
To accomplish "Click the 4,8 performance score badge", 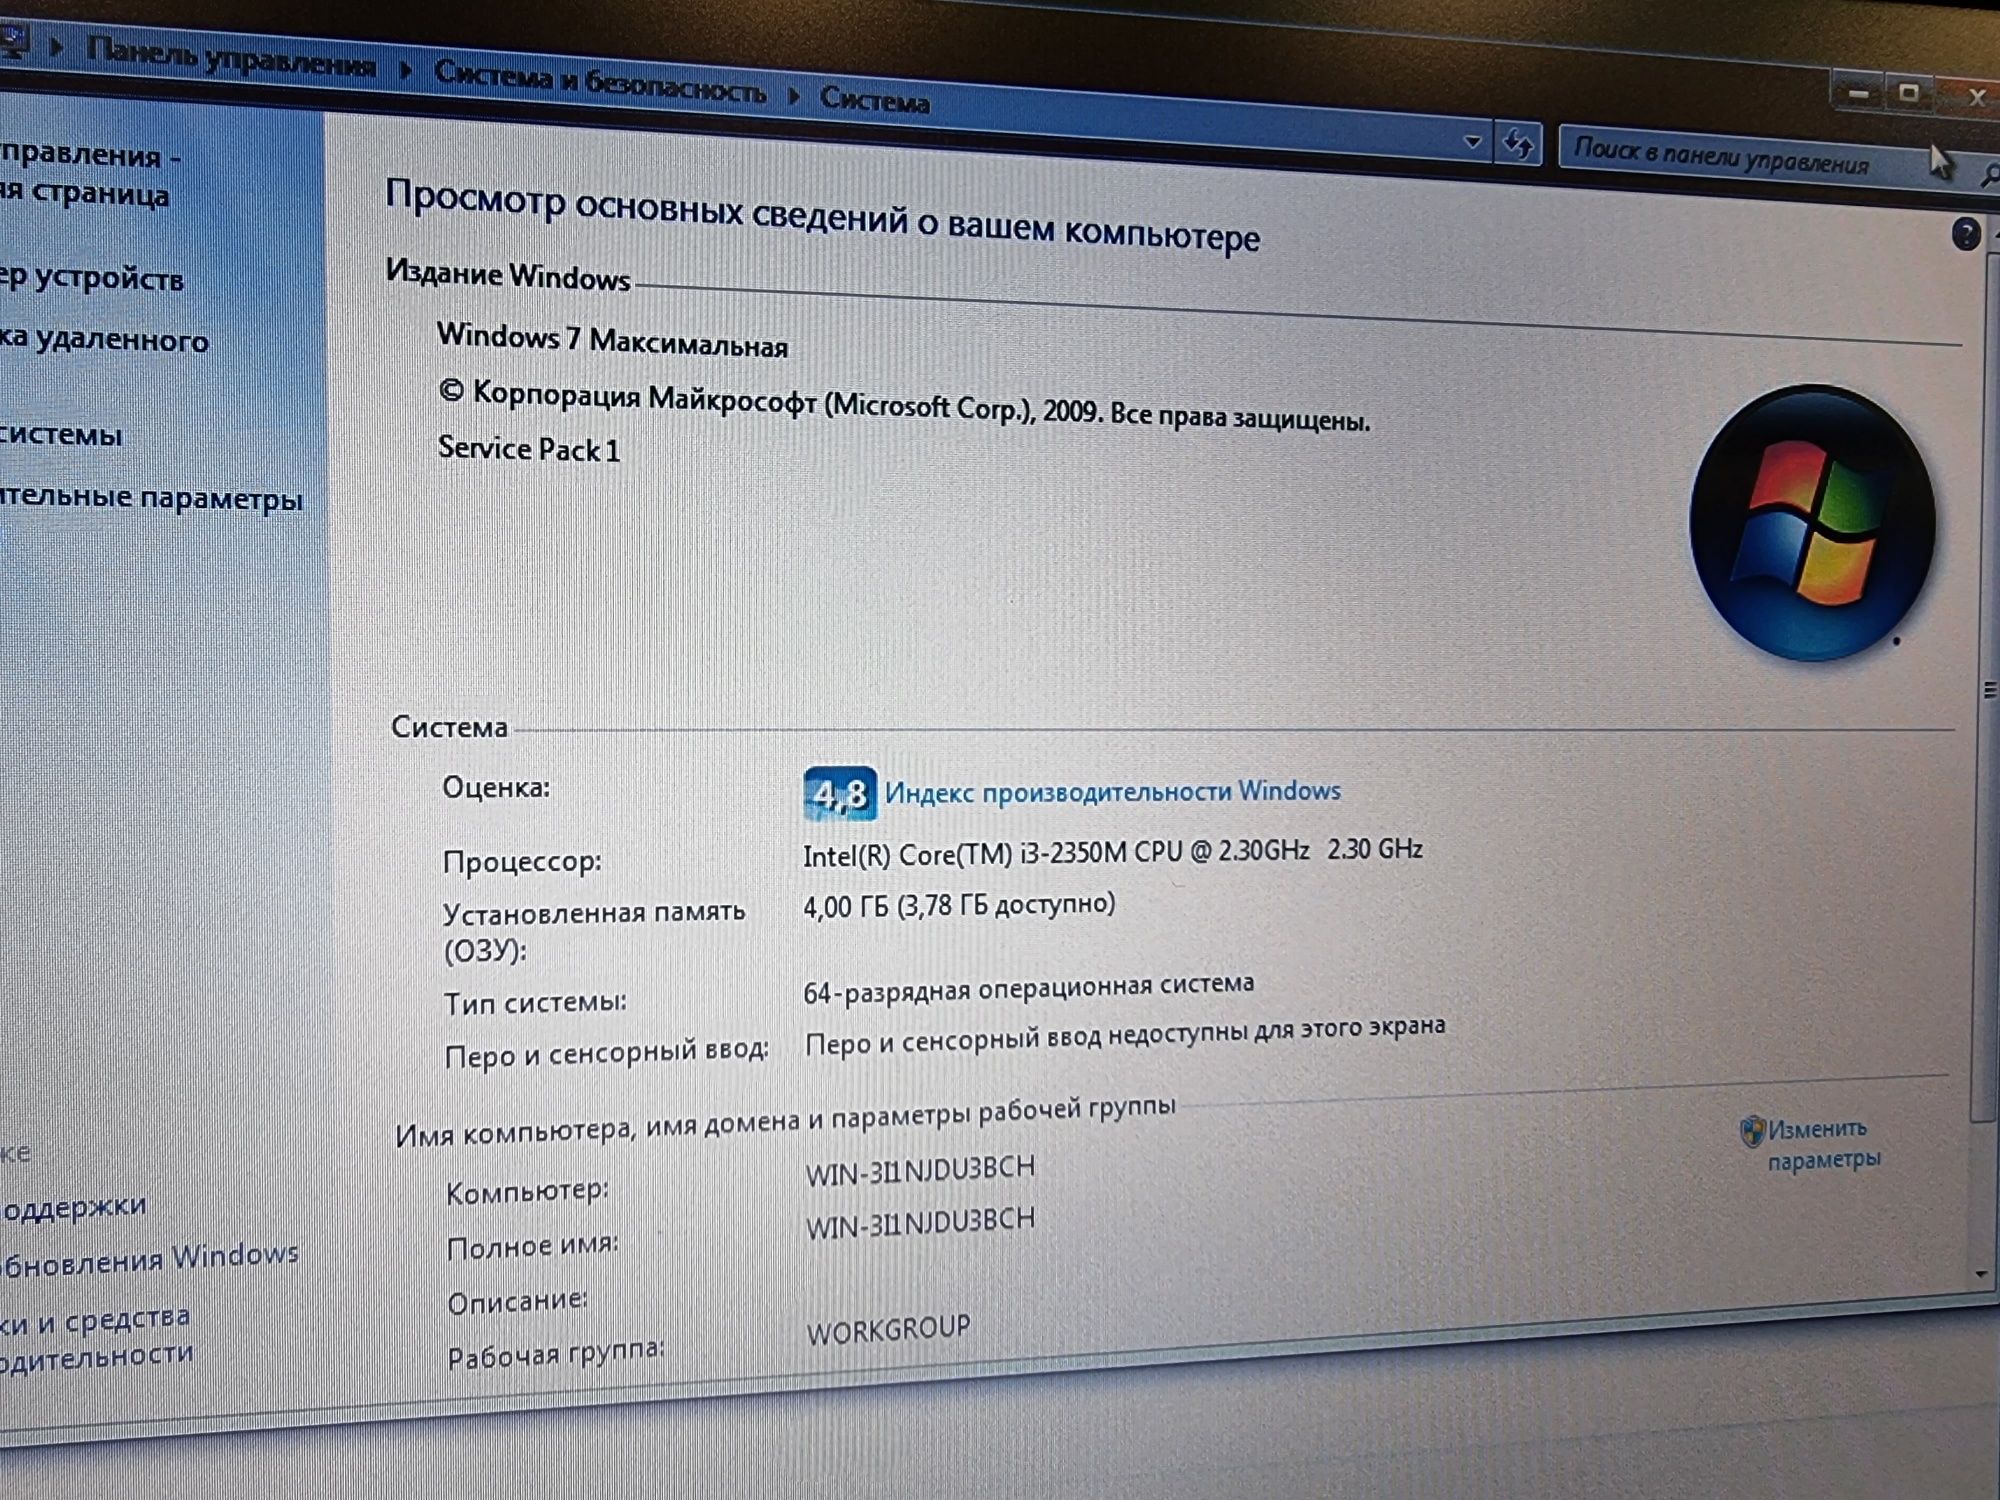I will tap(840, 794).
